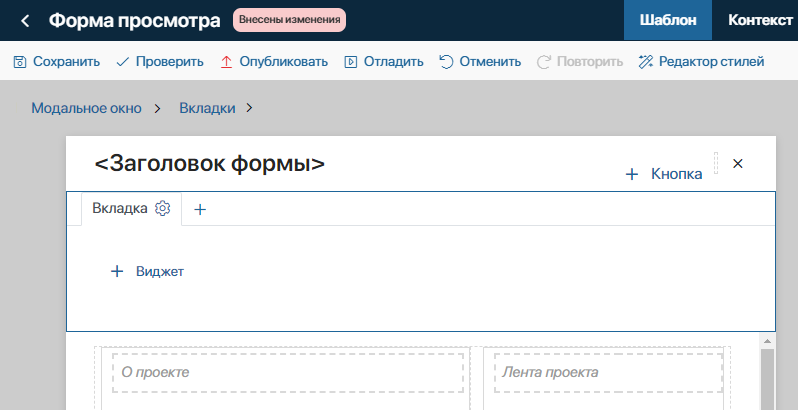Click the Save floppy disk icon
Image resolution: width=798 pixels, height=410 pixels.
point(19,62)
